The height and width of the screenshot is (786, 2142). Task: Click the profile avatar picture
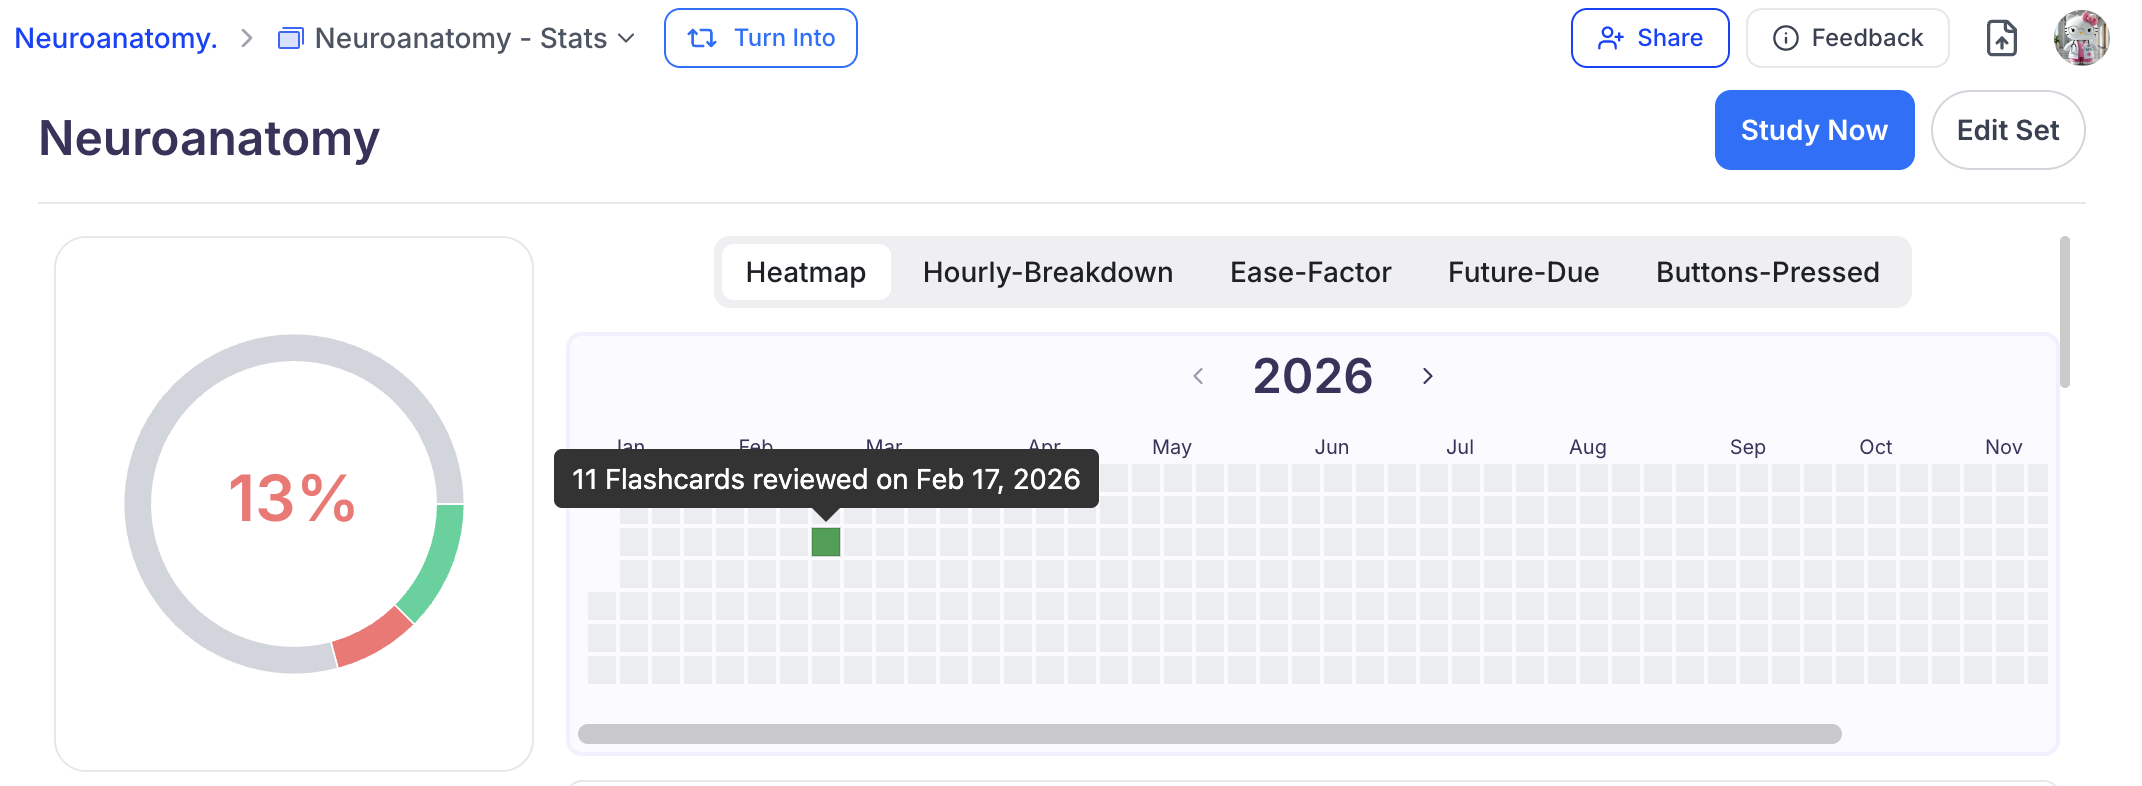click(2080, 37)
